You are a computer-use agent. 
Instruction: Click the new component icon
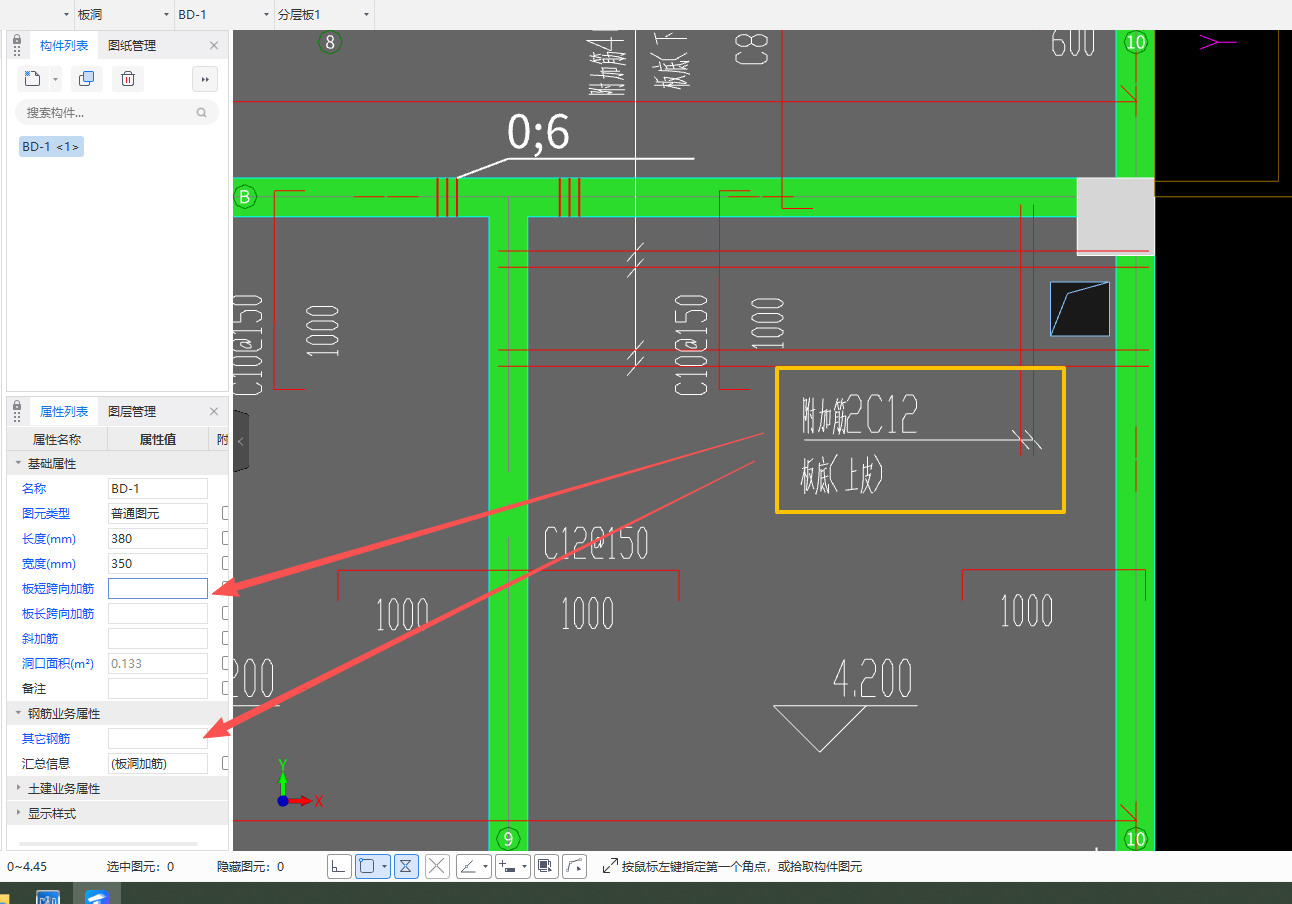[32, 79]
